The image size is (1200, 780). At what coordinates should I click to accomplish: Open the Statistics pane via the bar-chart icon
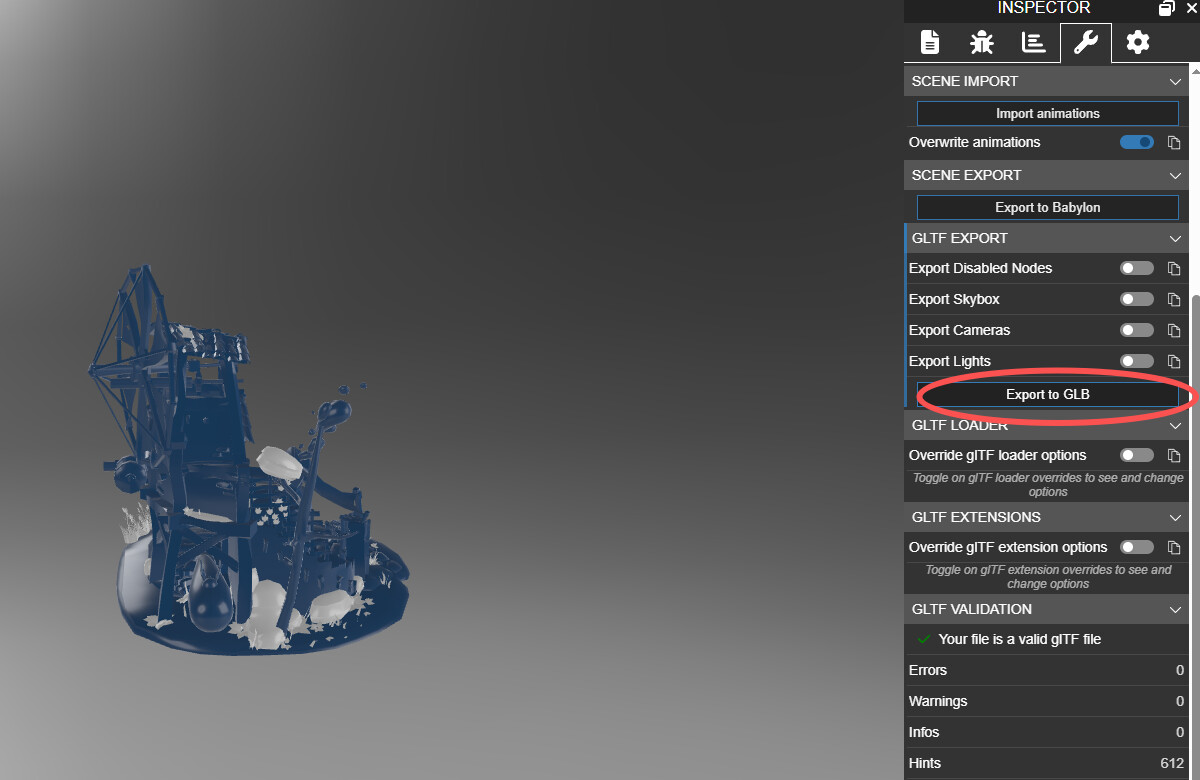click(x=1033, y=42)
